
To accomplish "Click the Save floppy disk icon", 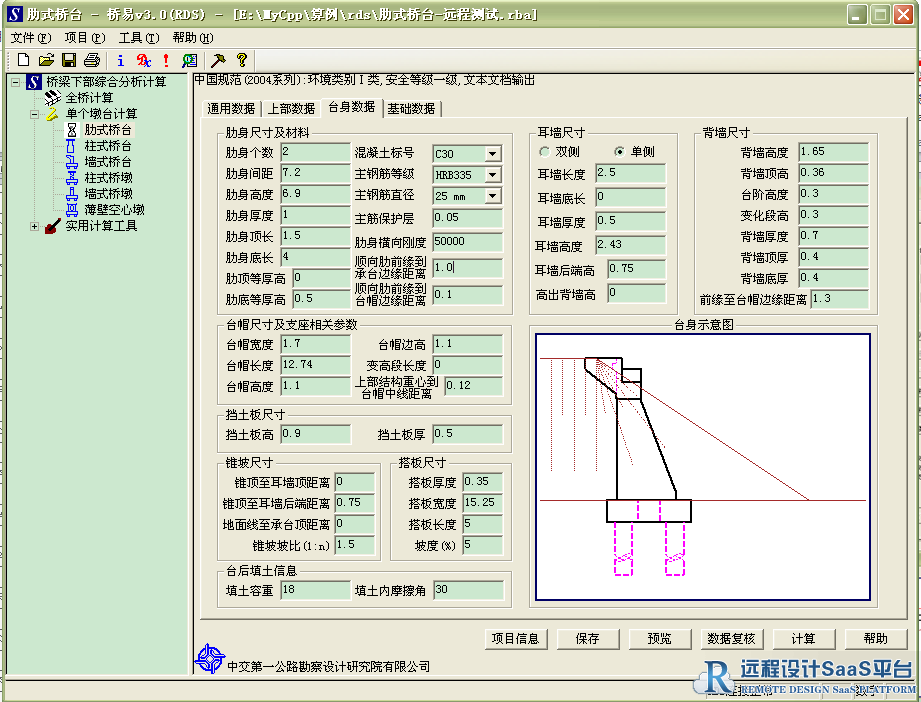I will pos(69,60).
